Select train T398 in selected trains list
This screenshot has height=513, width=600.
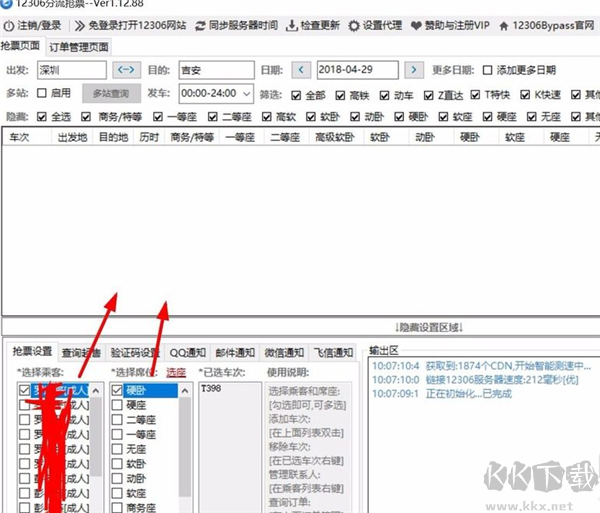coord(211,389)
